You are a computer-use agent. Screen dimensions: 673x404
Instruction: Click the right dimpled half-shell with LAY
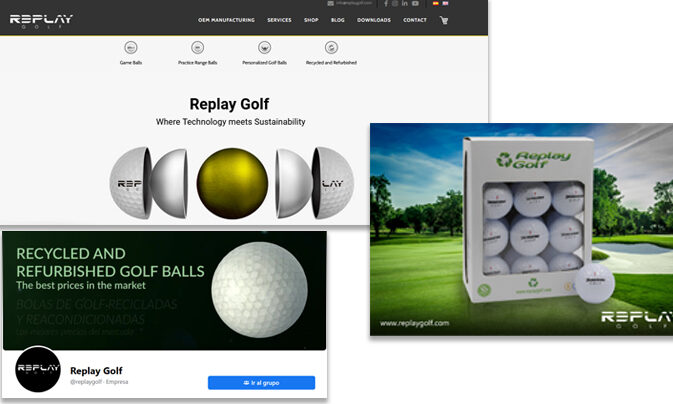point(333,183)
